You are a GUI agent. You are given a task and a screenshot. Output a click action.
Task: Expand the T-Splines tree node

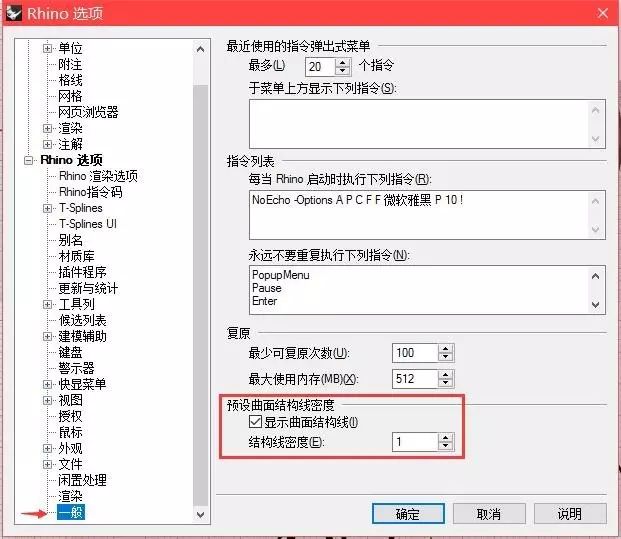(x=47, y=208)
